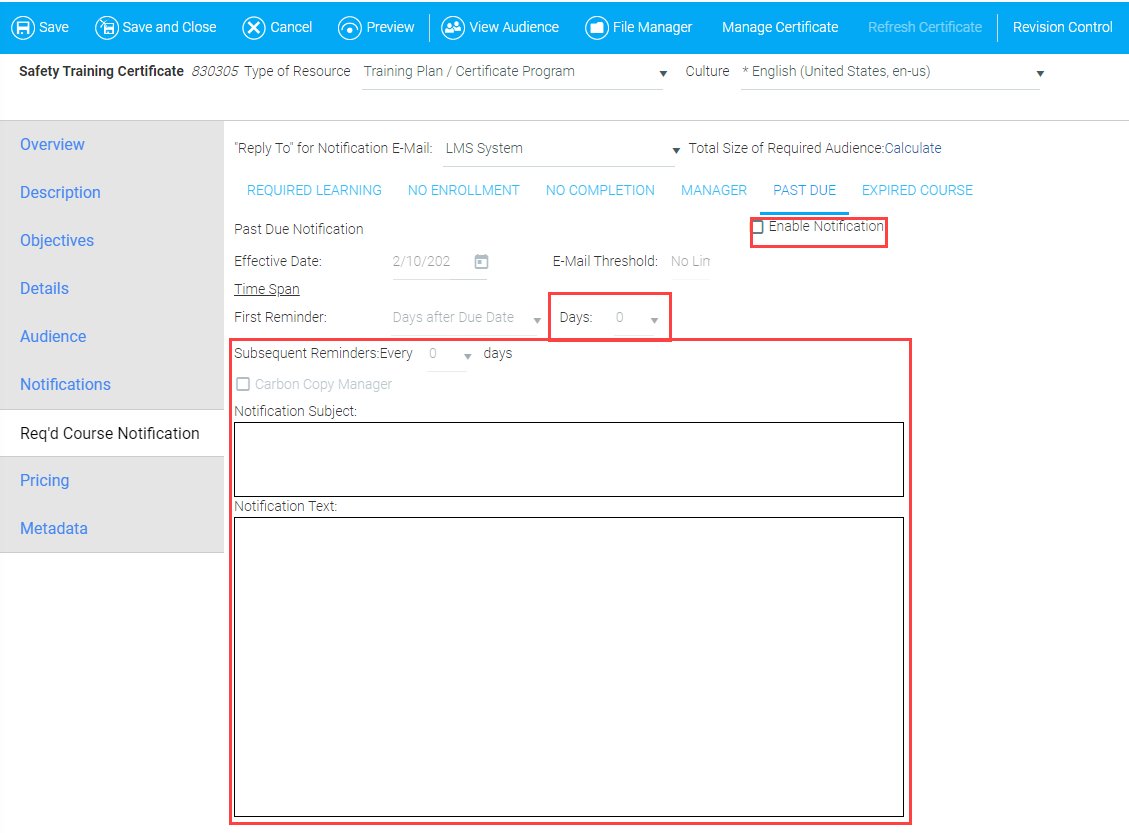This screenshot has height=833, width=1129.
Task: Expand the Type of Resource dropdown
Action: coord(662,74)
